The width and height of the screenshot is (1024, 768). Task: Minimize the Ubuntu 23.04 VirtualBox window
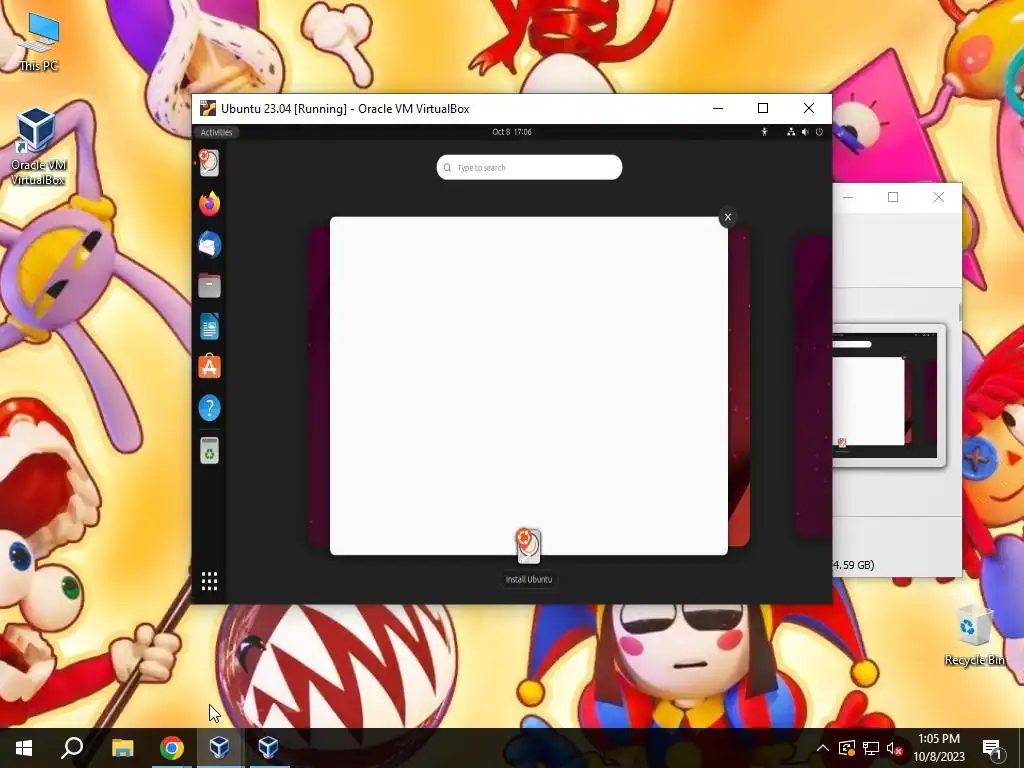click(718, 108)
